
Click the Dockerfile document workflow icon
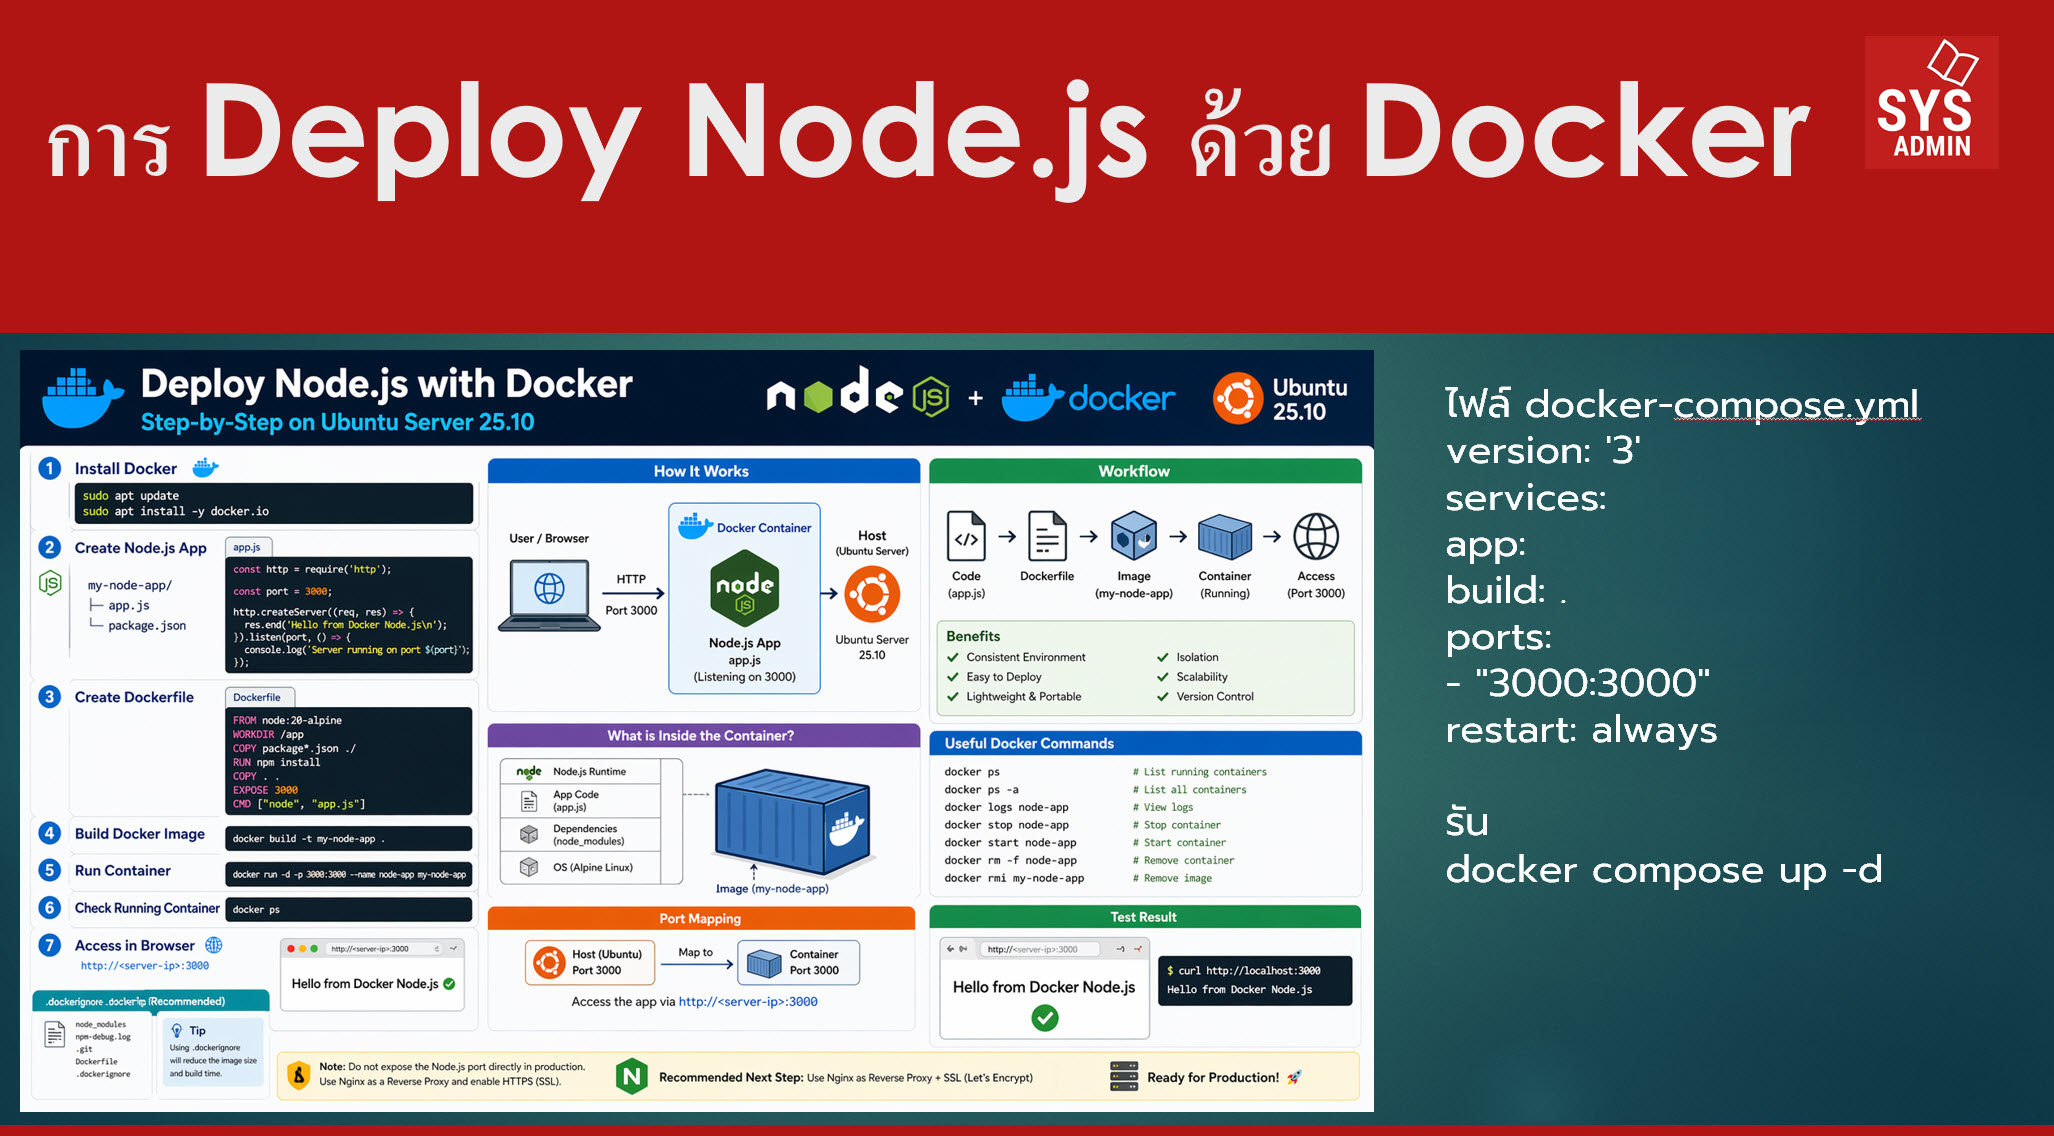(1047, 538)
